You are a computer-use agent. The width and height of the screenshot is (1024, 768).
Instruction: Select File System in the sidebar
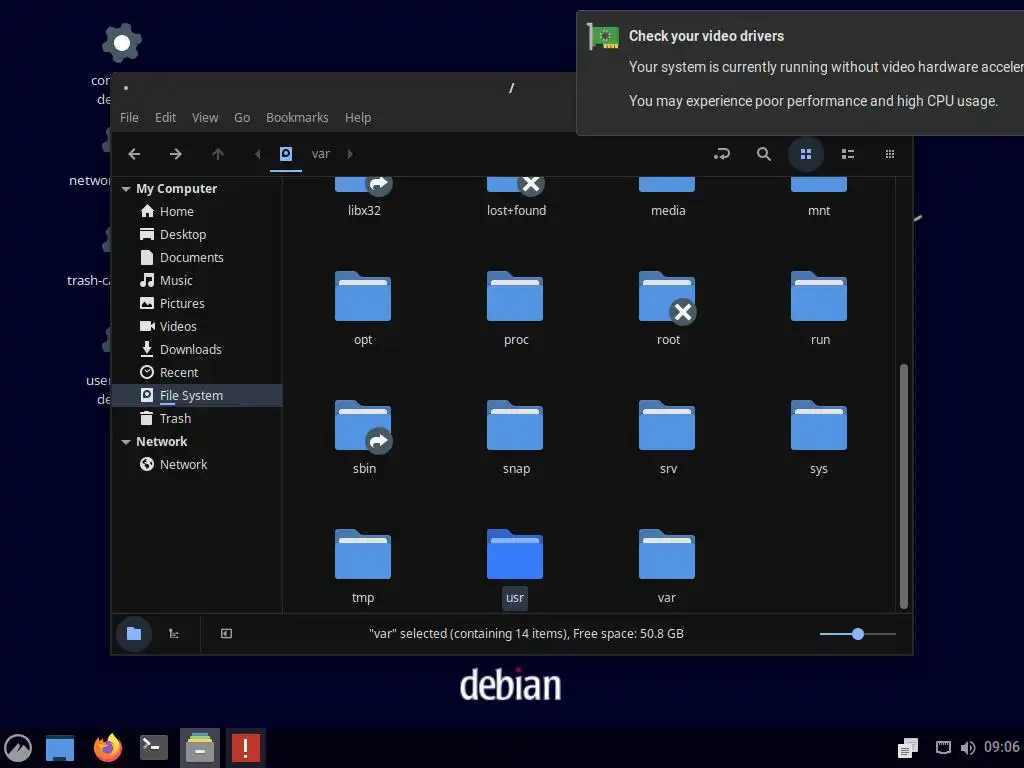pyautogui.click(x=197, y=396)
